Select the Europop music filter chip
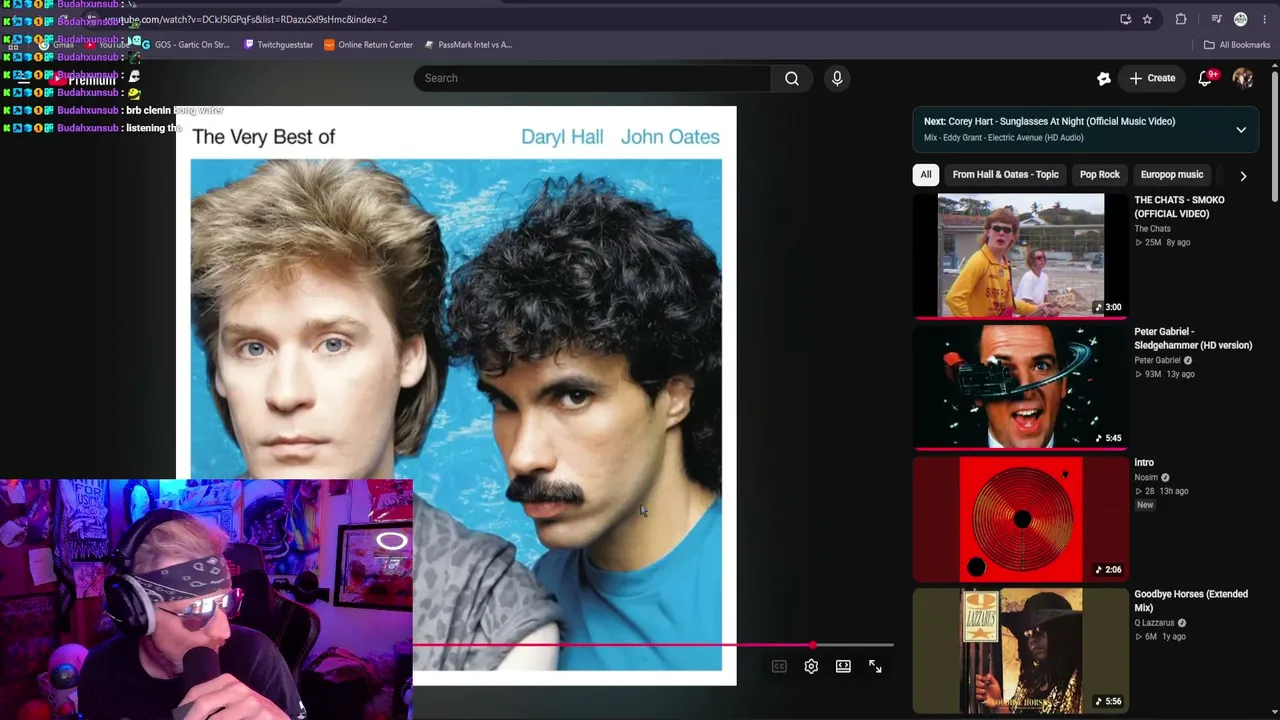Image resolution: width=1280 pixels, height=720 pixels. click(x=1171, y=175)
